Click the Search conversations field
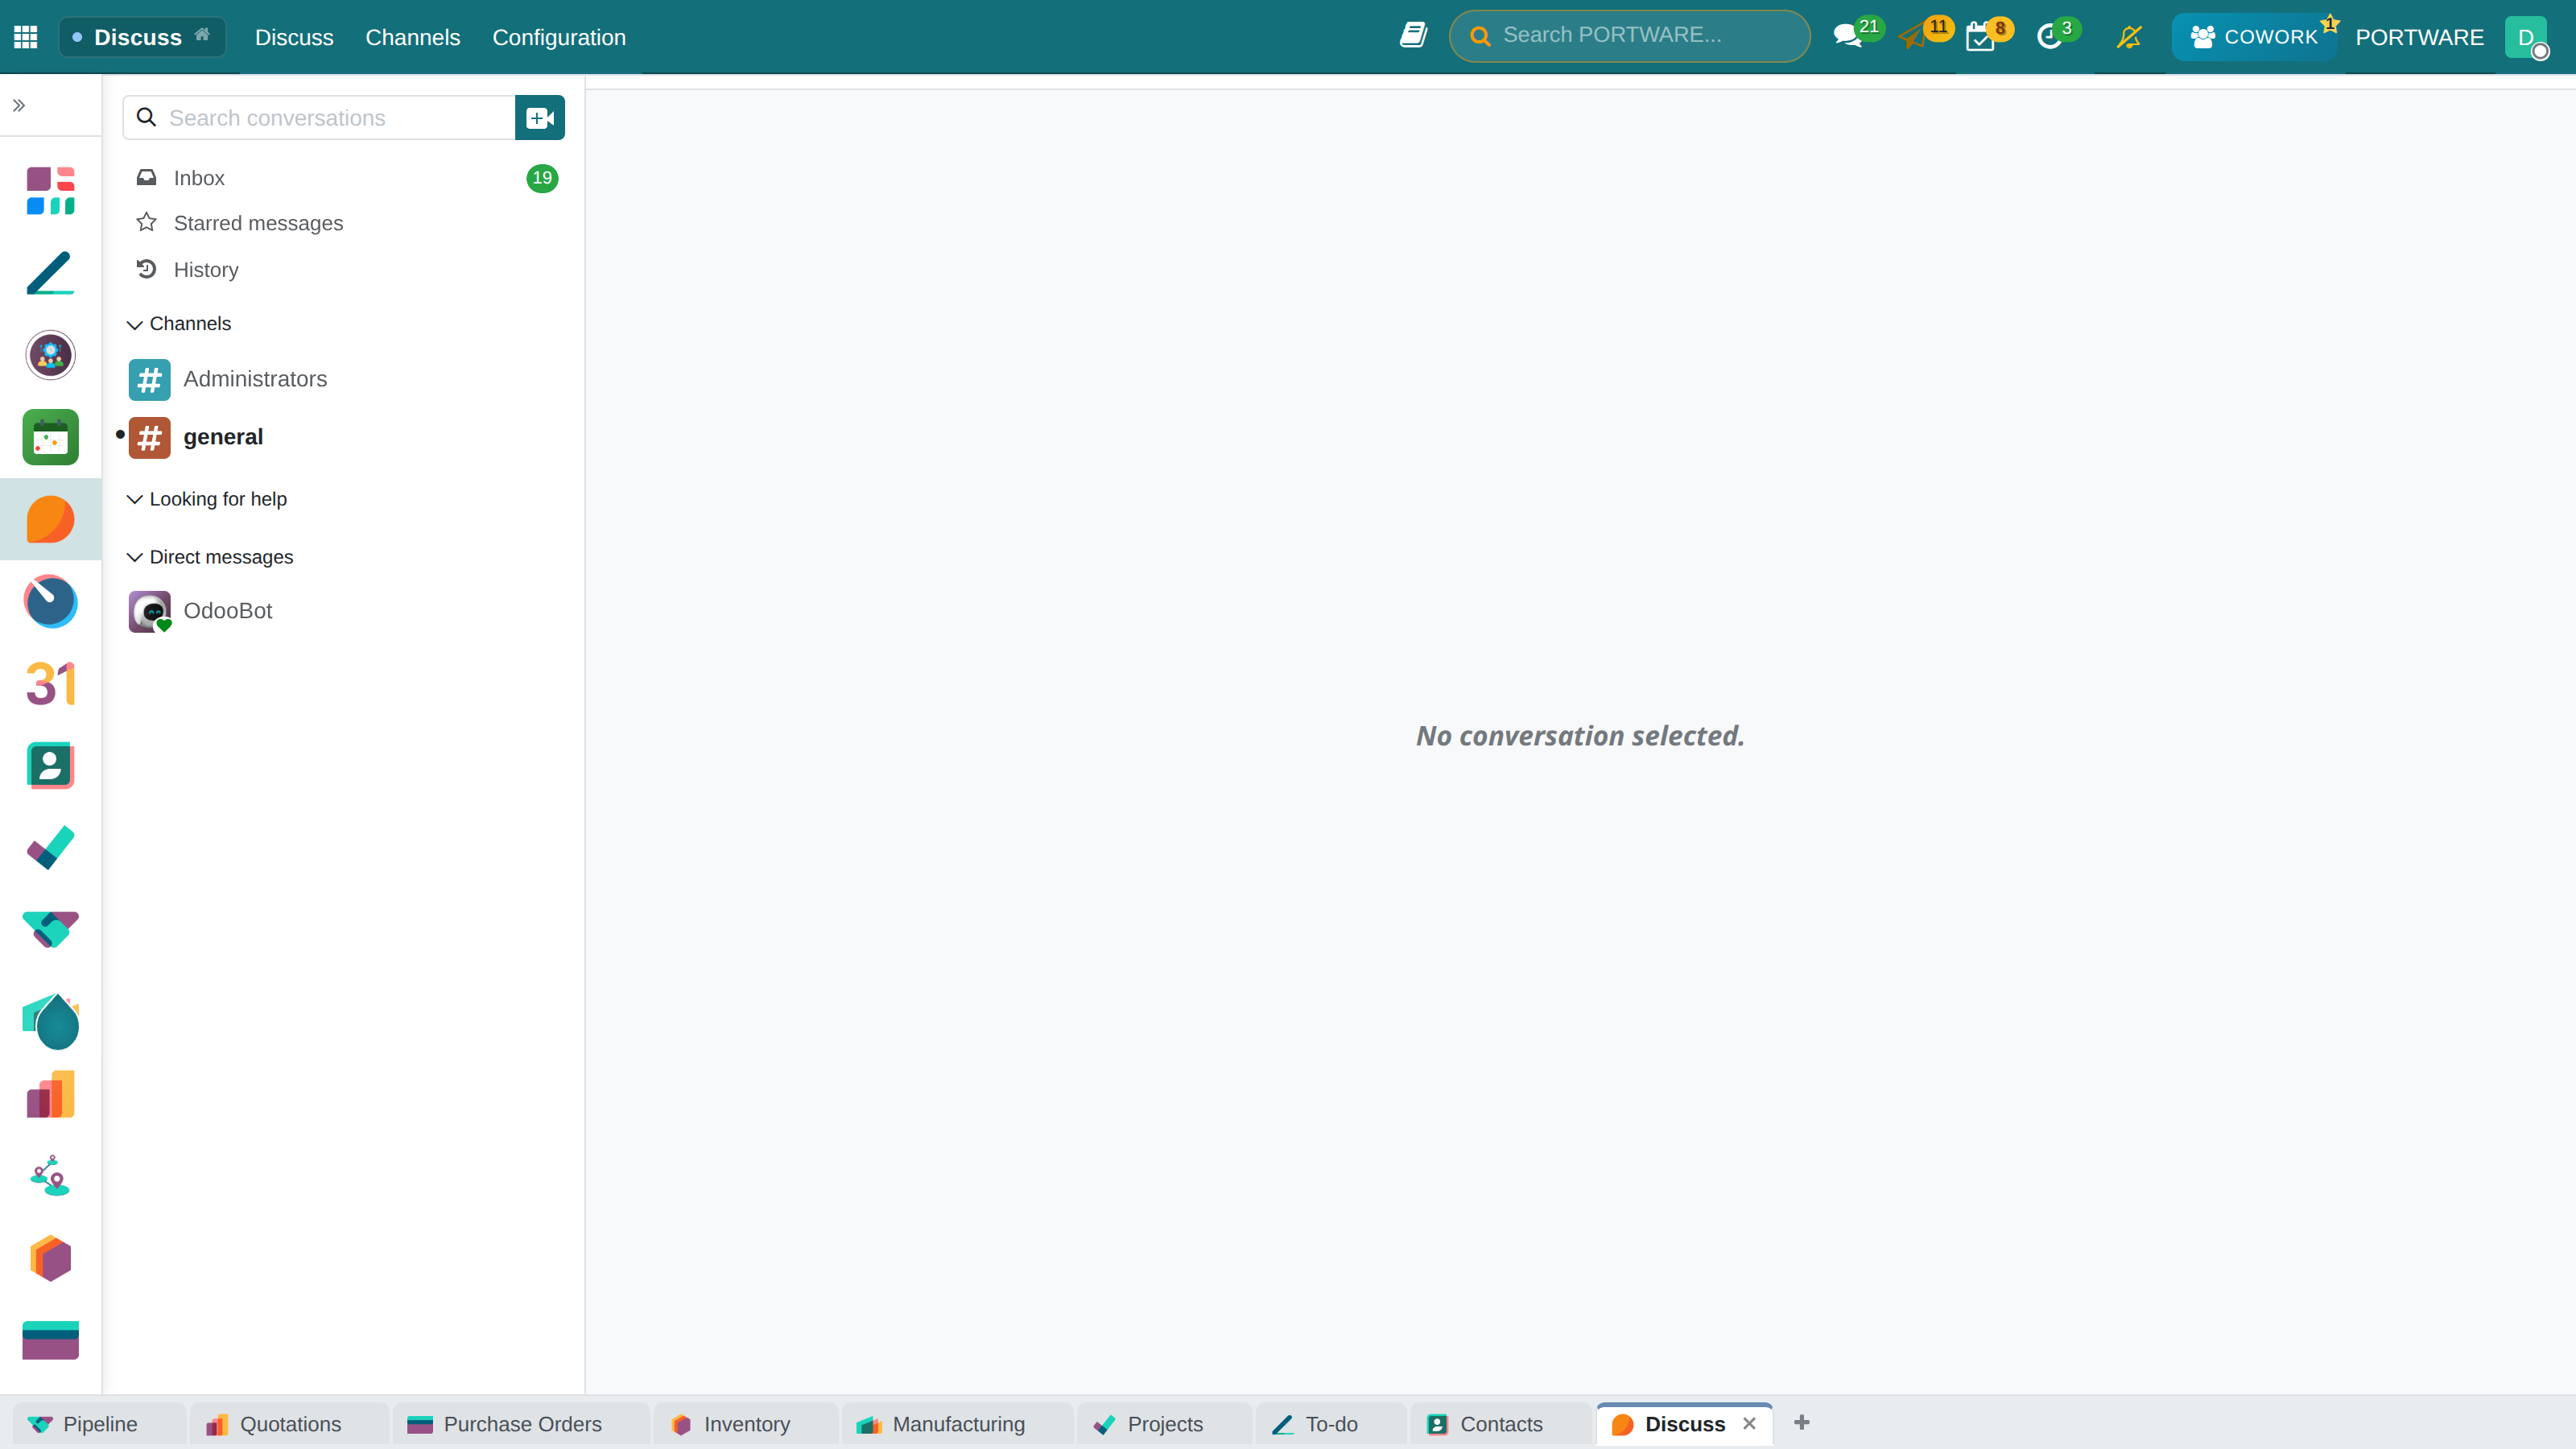2576x1449 pixels. point(319,118)
